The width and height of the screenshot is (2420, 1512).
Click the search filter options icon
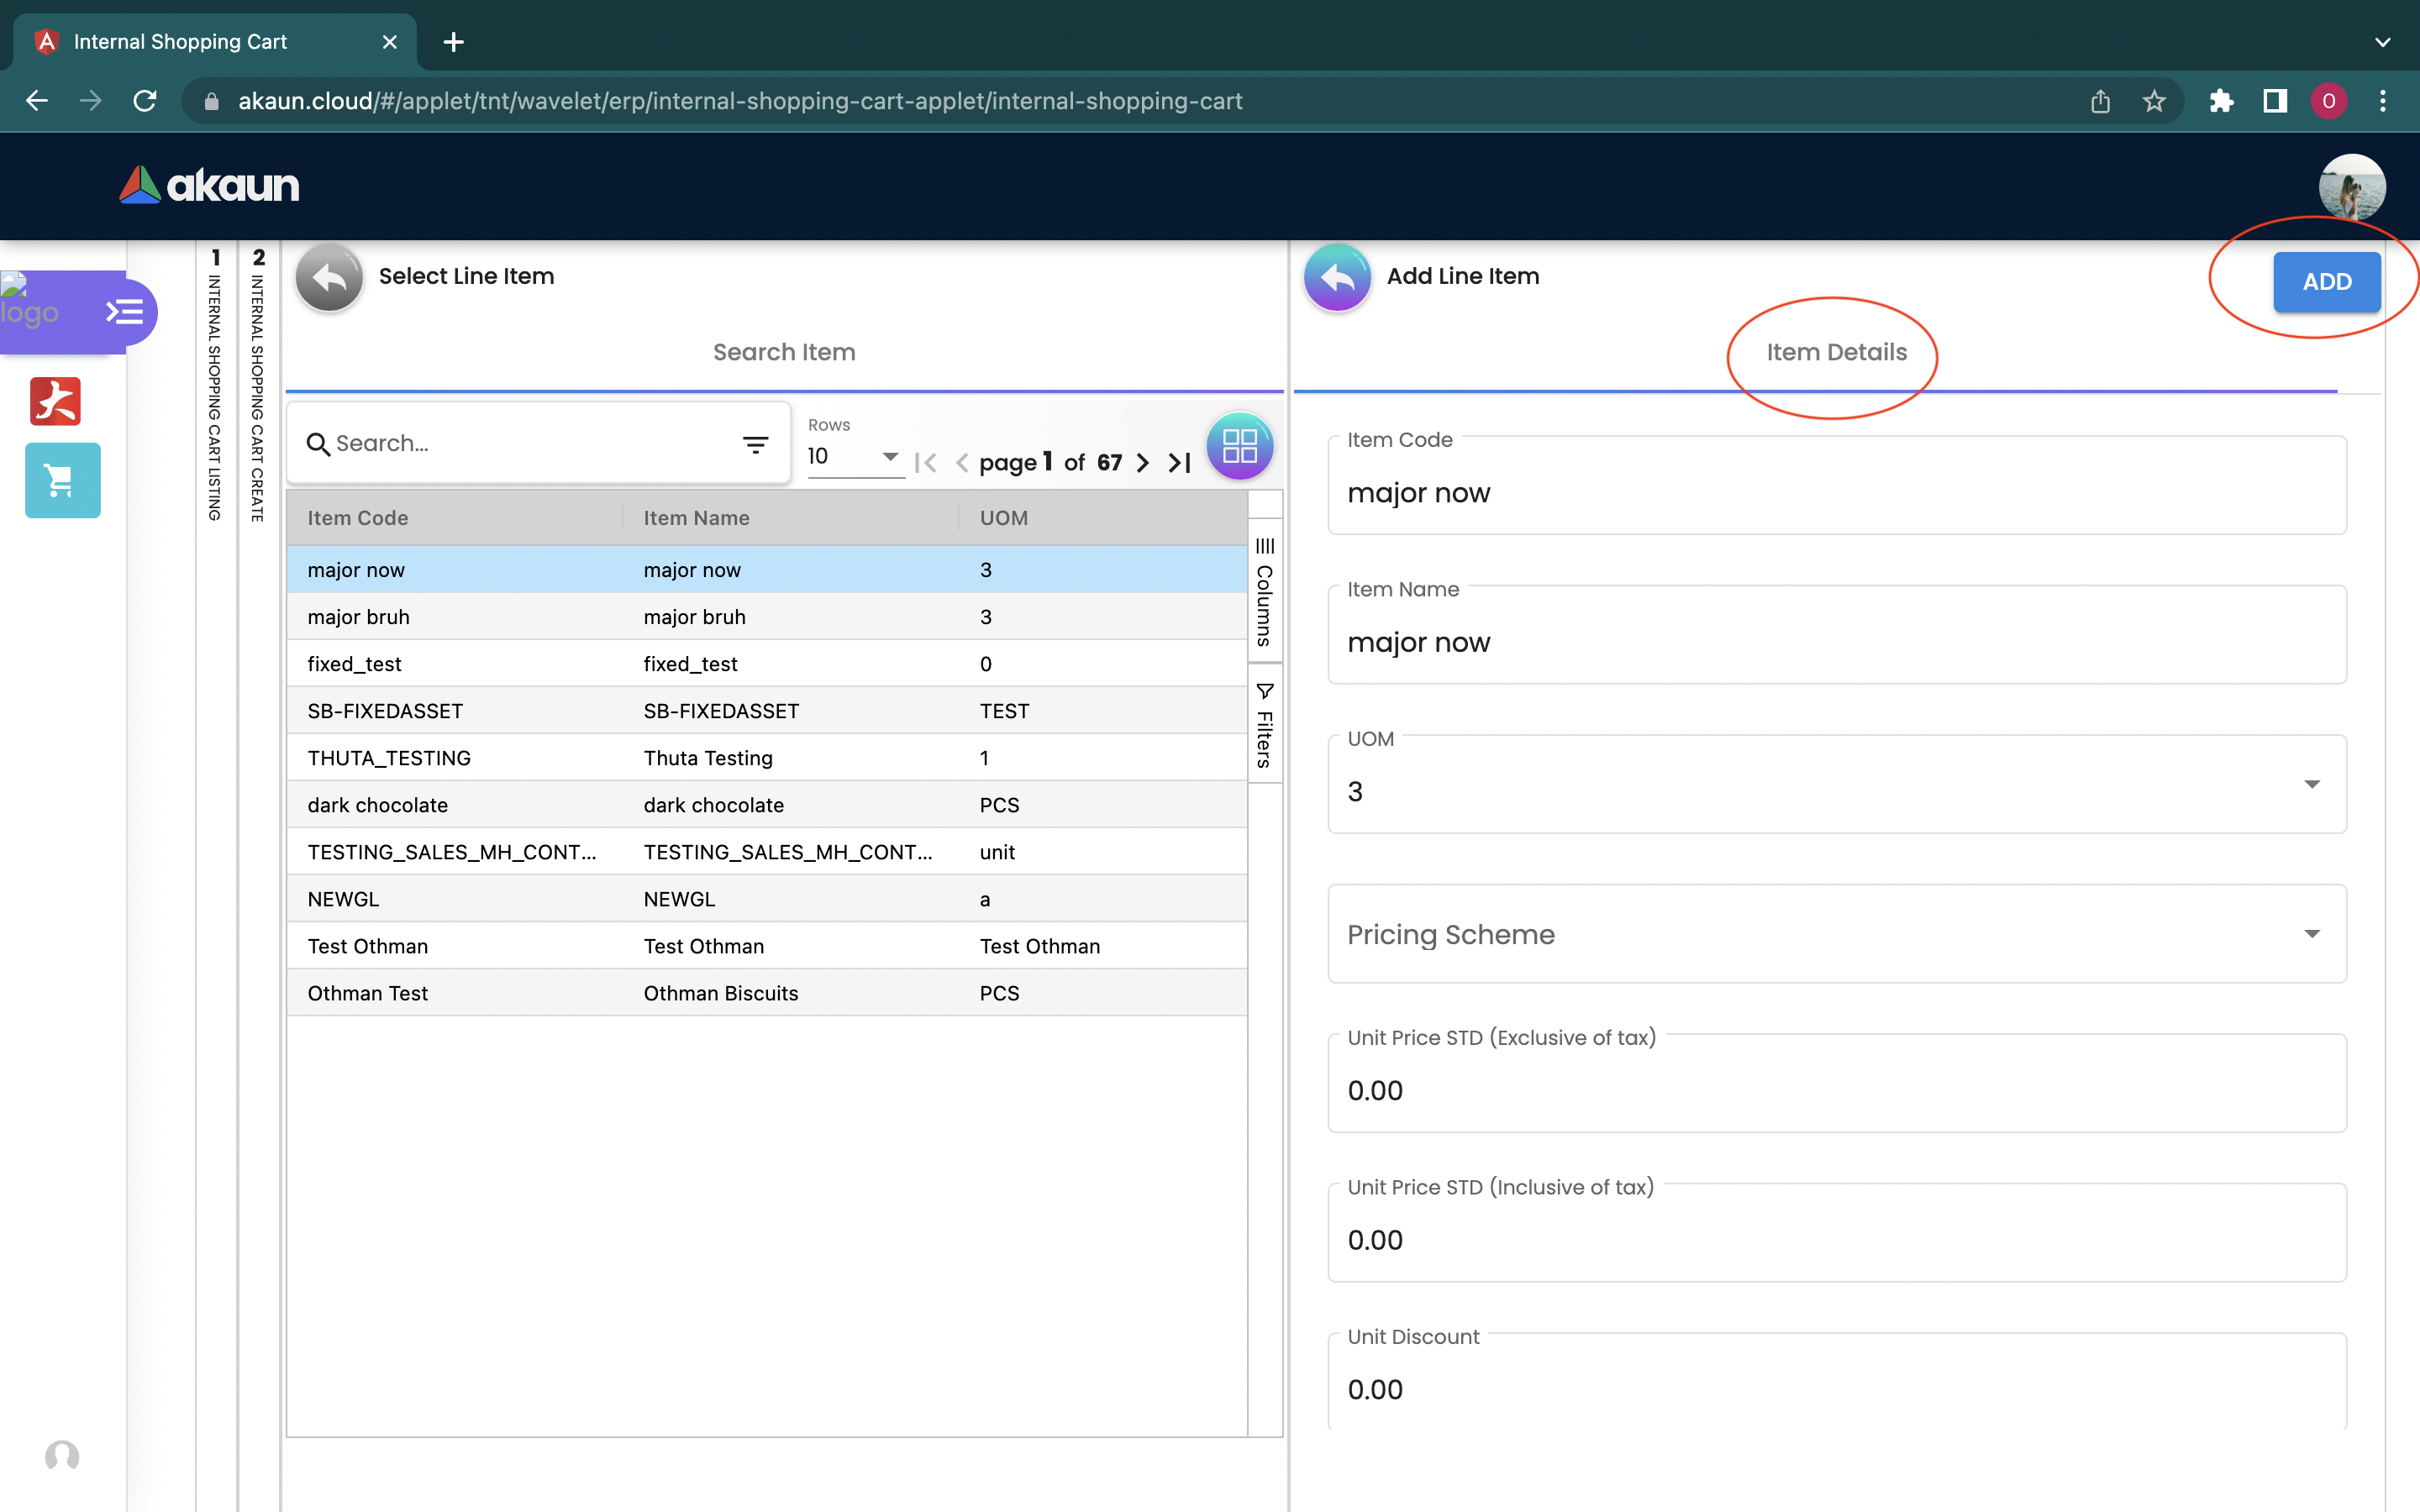[x=755, y=444]
